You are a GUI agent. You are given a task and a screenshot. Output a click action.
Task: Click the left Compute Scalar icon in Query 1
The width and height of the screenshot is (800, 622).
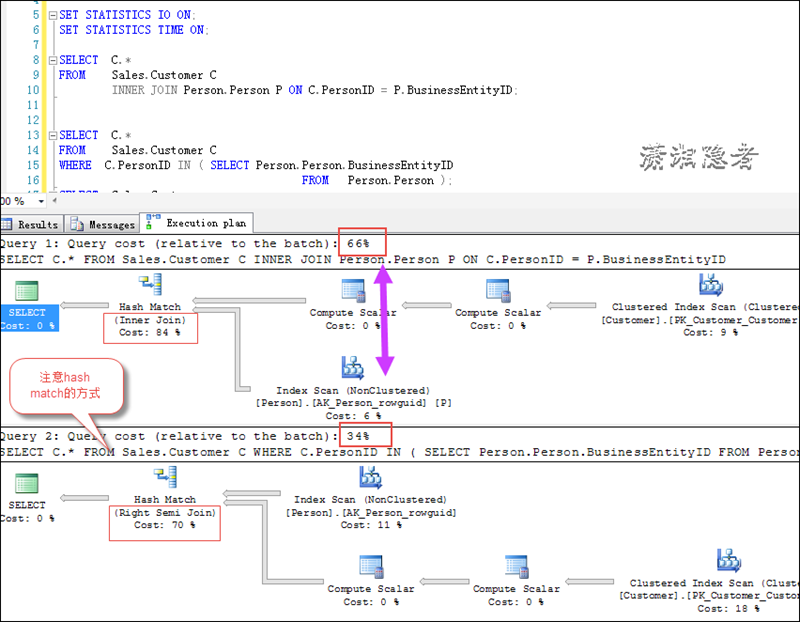pyautogui.click(x=353, y=291)
